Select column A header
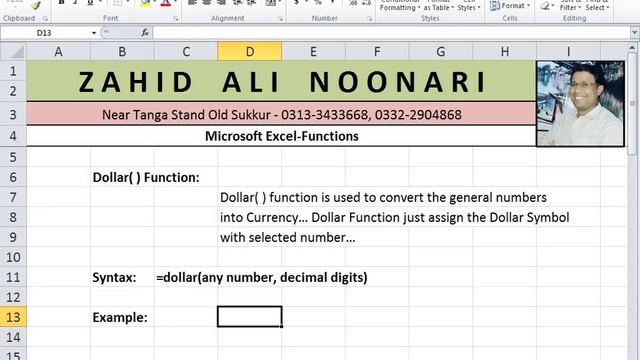The image size is (640, 360). [58, 52]
